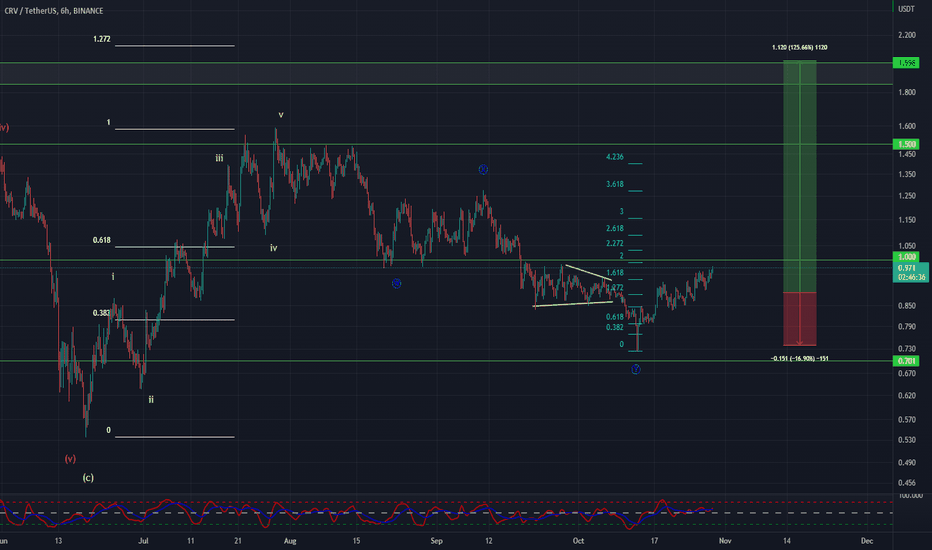Select the white wave label v at the peak

[x=281, y=115]
